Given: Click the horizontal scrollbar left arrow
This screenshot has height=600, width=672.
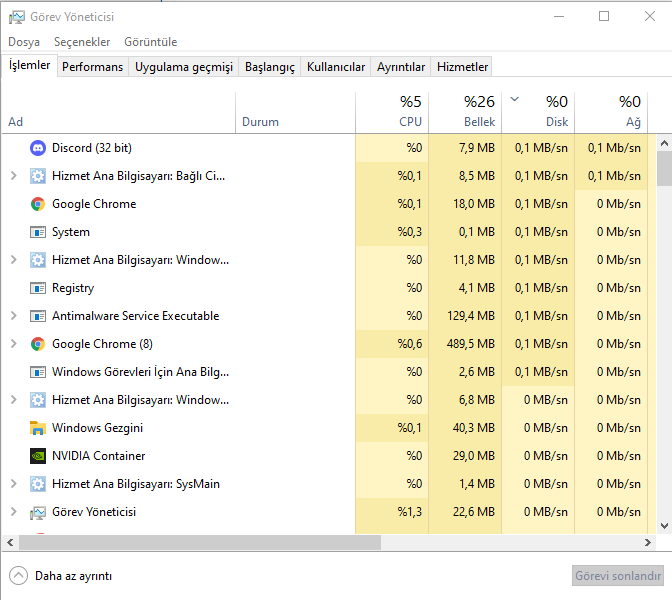Looking at the screenshot, I should coord(10,543).
